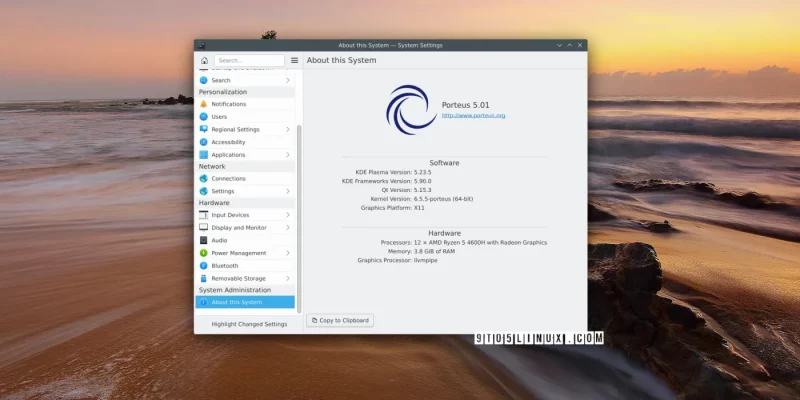This screenshot has height=400, width=800.
Task: Open the Accessibility entry
Action: pyautogui.click(x=245, y=142)
